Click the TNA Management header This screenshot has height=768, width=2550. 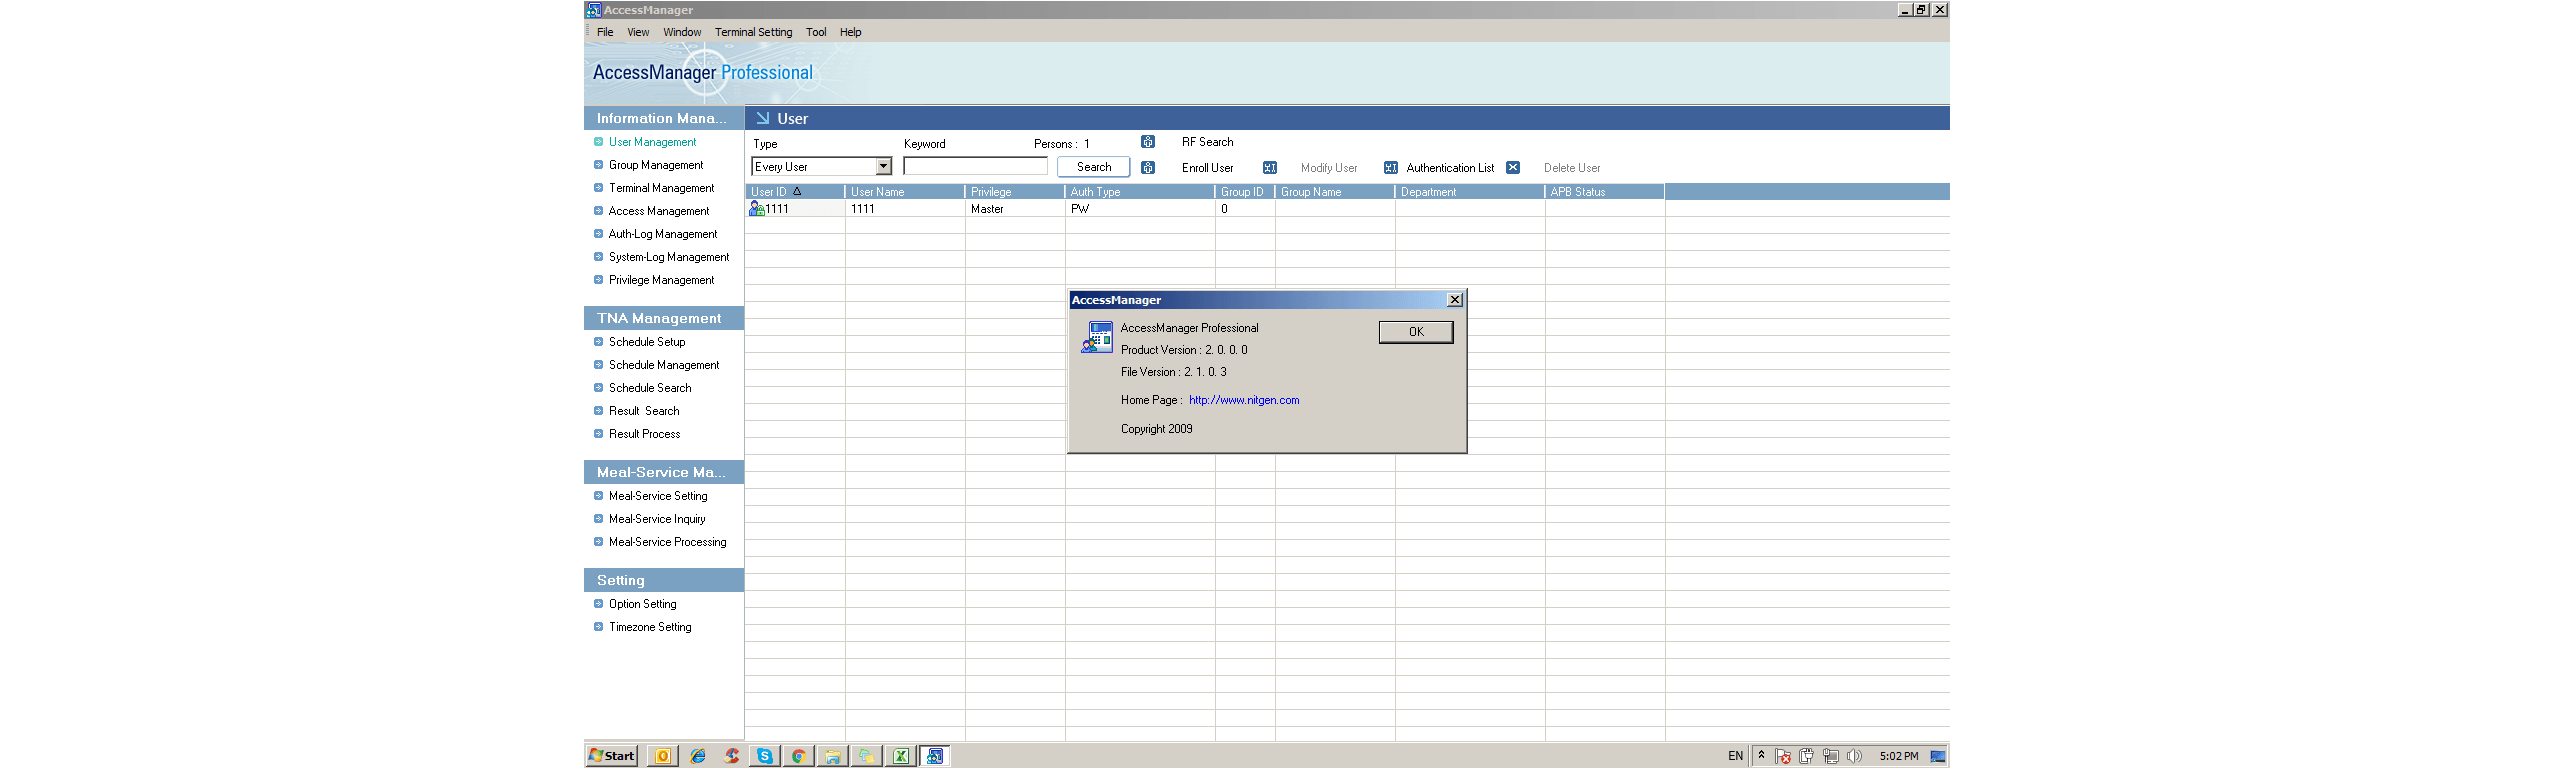[x=664, y=318]
